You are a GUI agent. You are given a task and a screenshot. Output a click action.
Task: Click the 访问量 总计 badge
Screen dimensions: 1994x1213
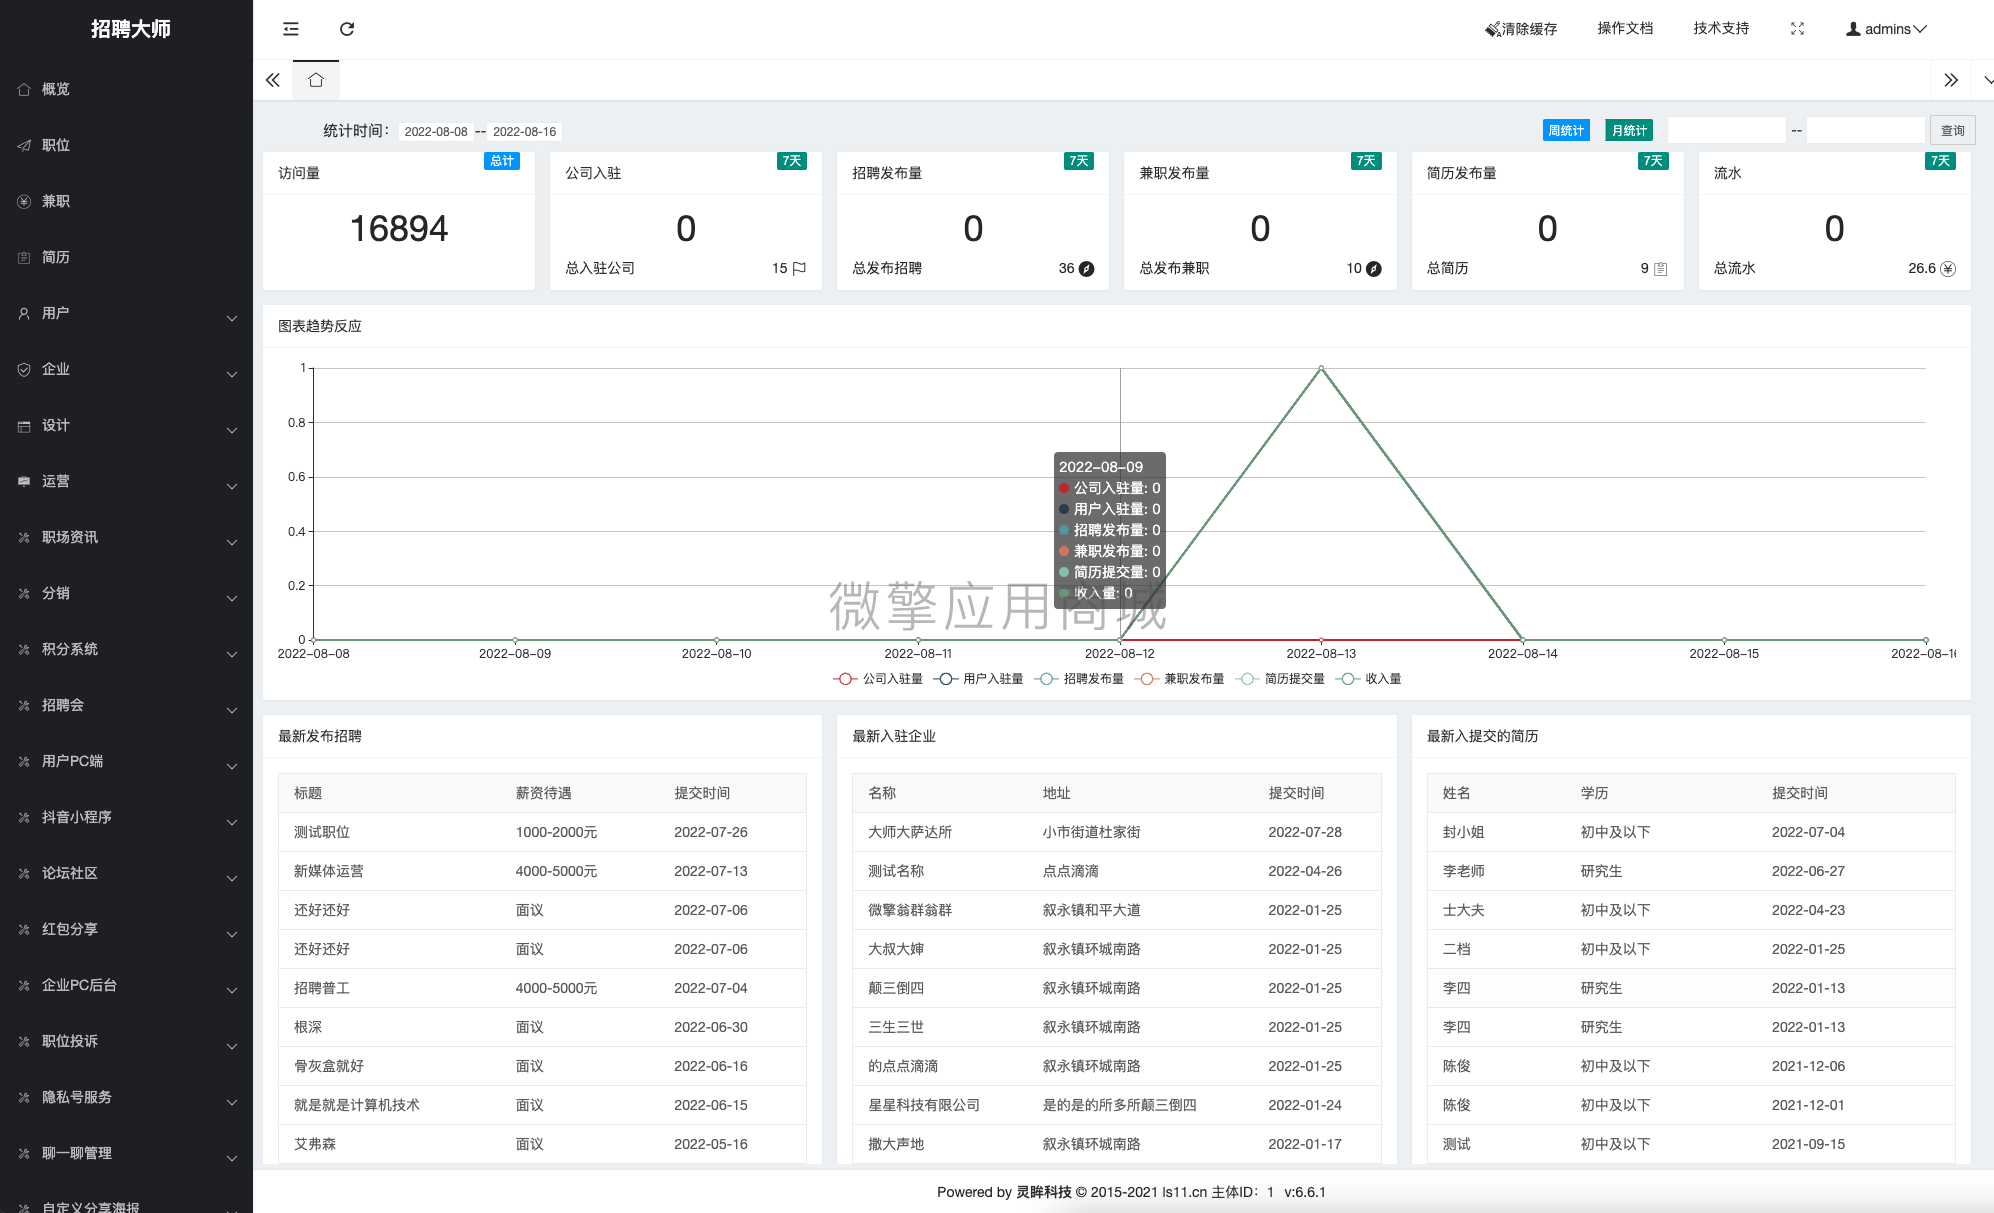click(x=502, y=161)
